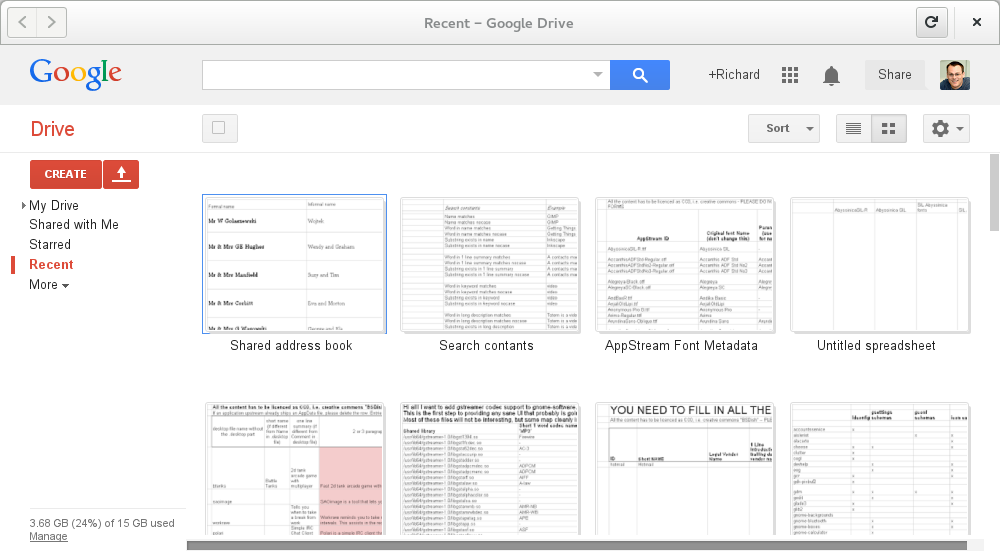Viewport: 1000px width, 551px height.
Task: Open the notifications bell icon
Action: point(831,75)
